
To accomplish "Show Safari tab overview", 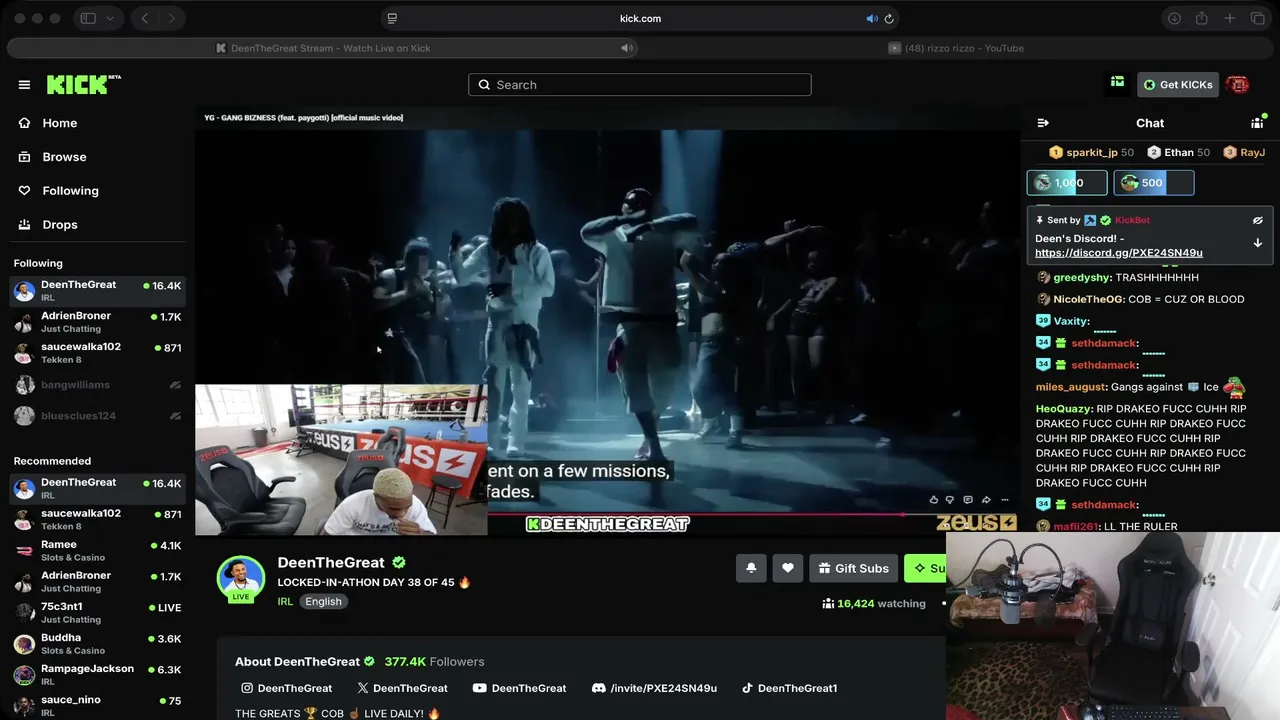I will (x=1258, y=18).
